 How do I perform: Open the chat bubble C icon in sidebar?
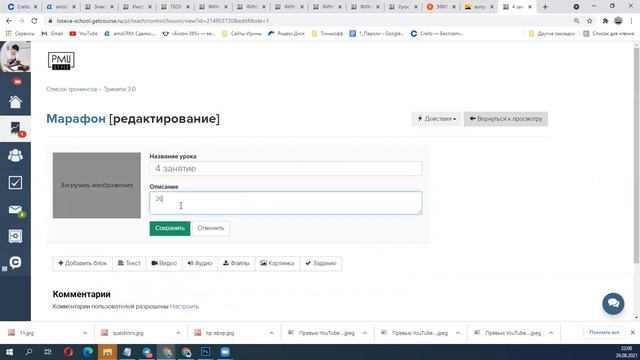(15, 262)
